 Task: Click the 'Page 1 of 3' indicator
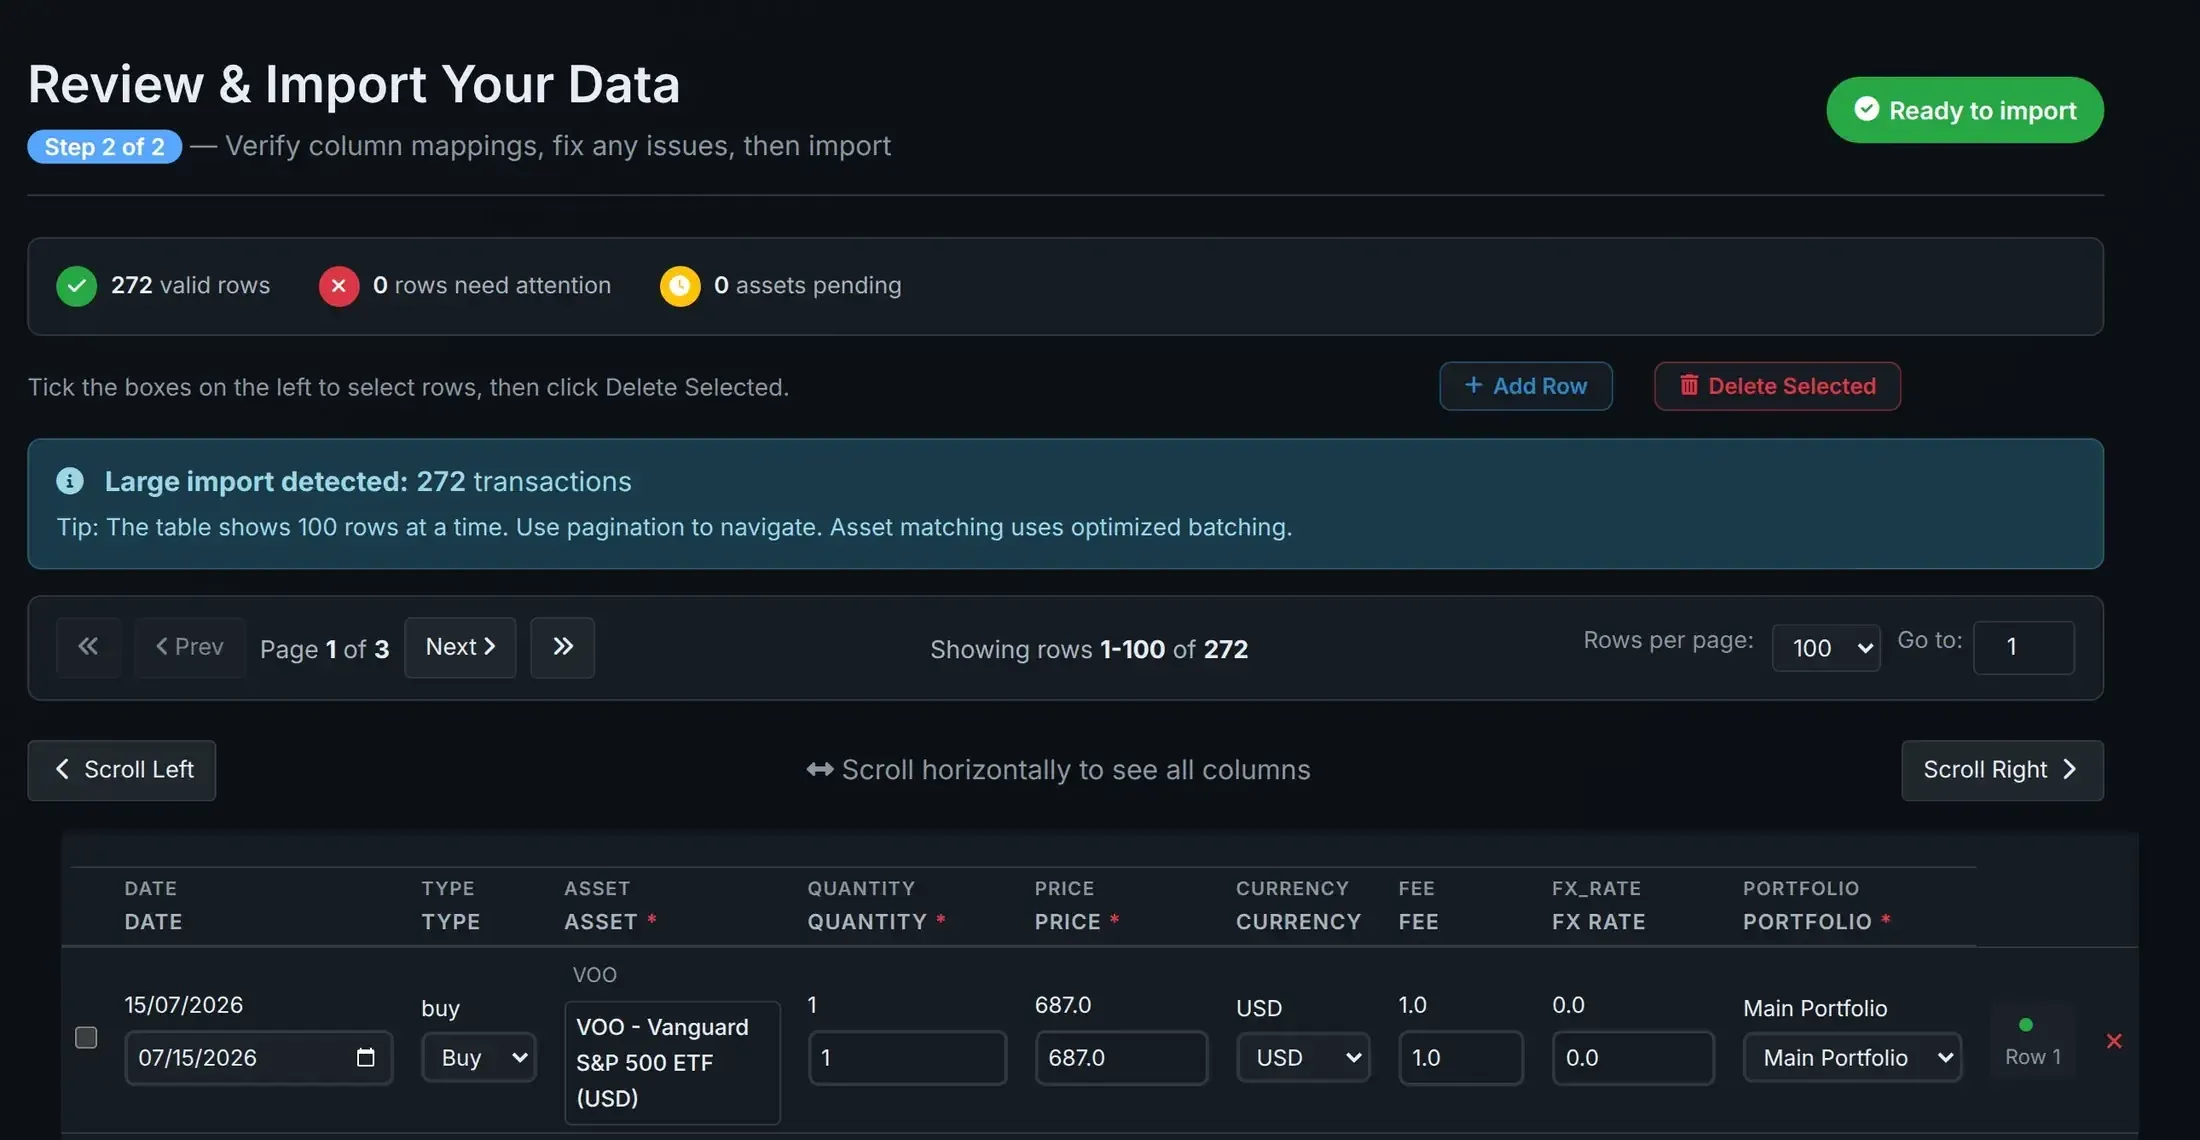(324, 649)
